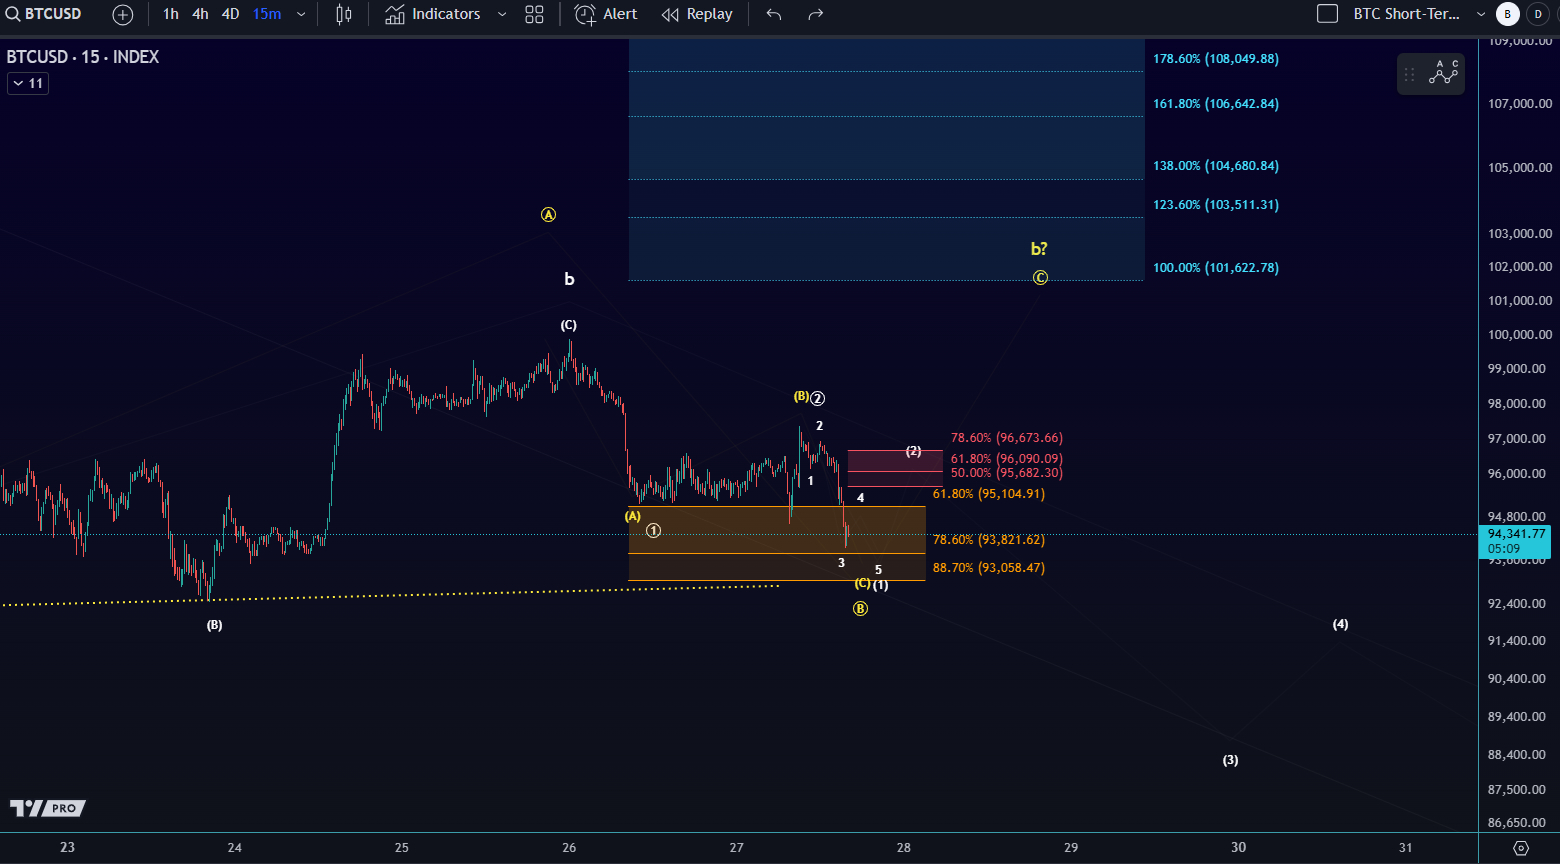This screenshot has width=1560, height=864.
Task: Click the TradingView Pro logo
Action: tap(47, 808)
